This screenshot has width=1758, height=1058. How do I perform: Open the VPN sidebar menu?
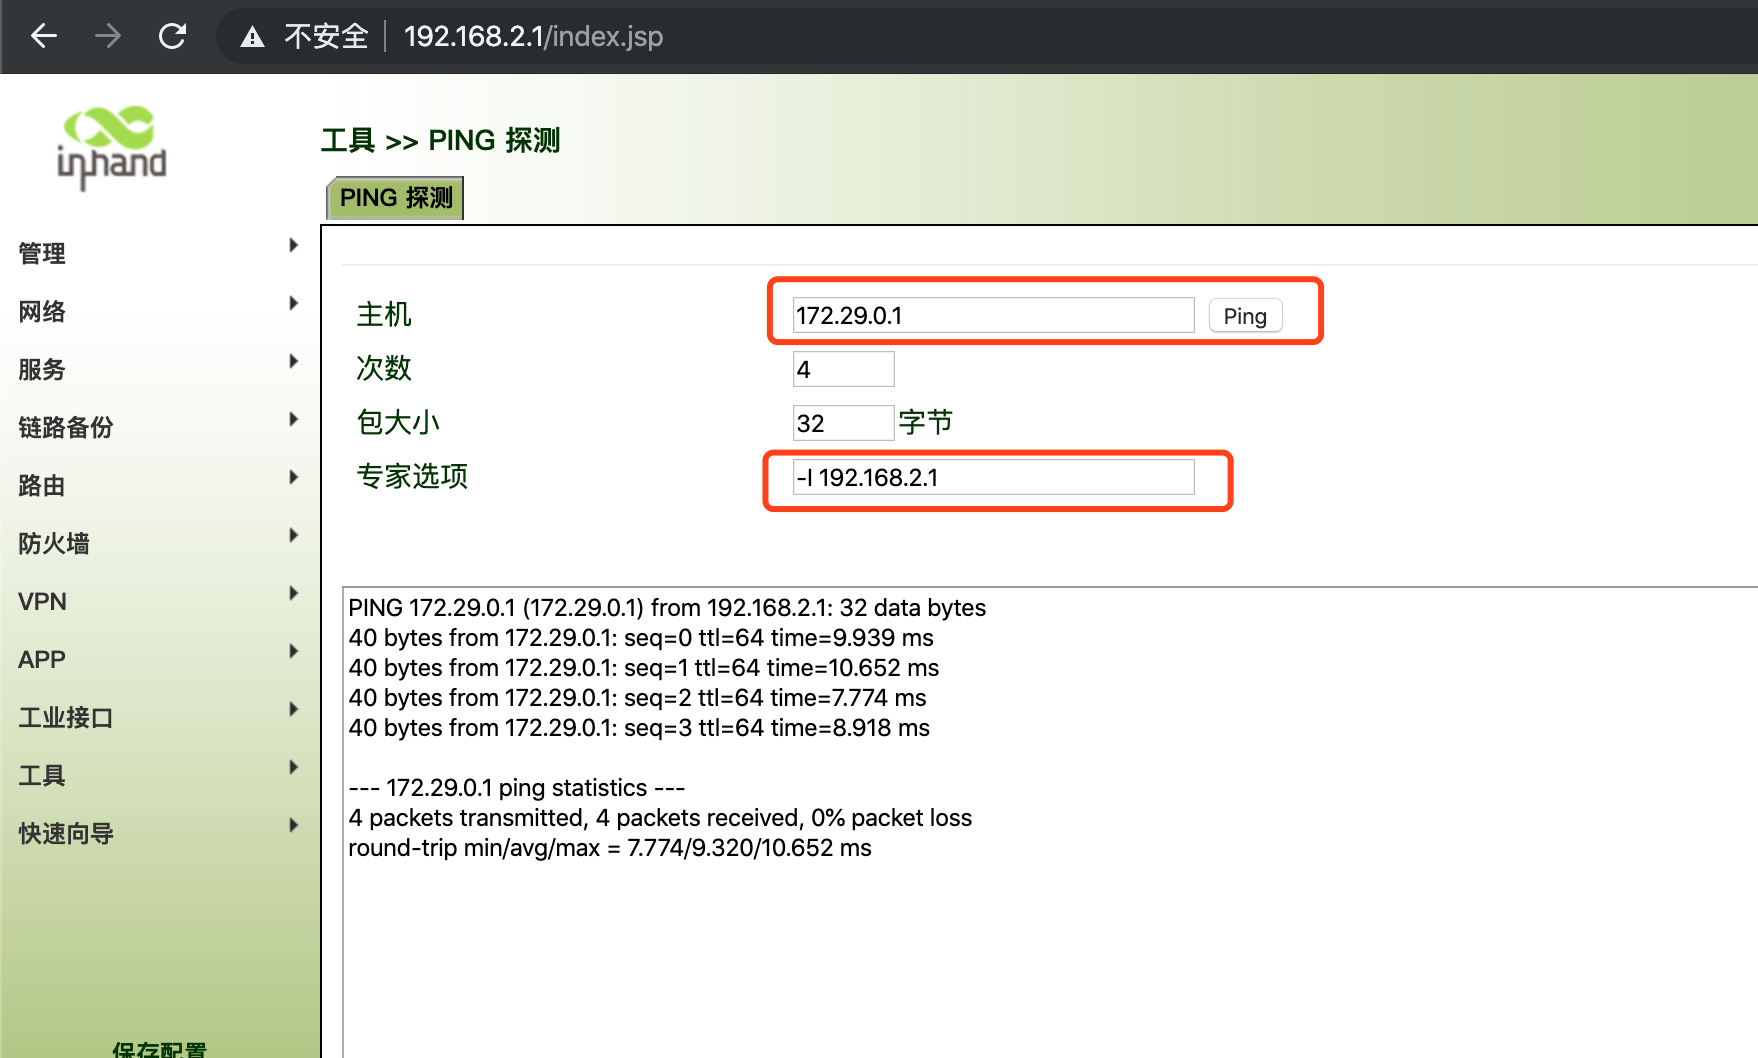(x=43, y=602)
